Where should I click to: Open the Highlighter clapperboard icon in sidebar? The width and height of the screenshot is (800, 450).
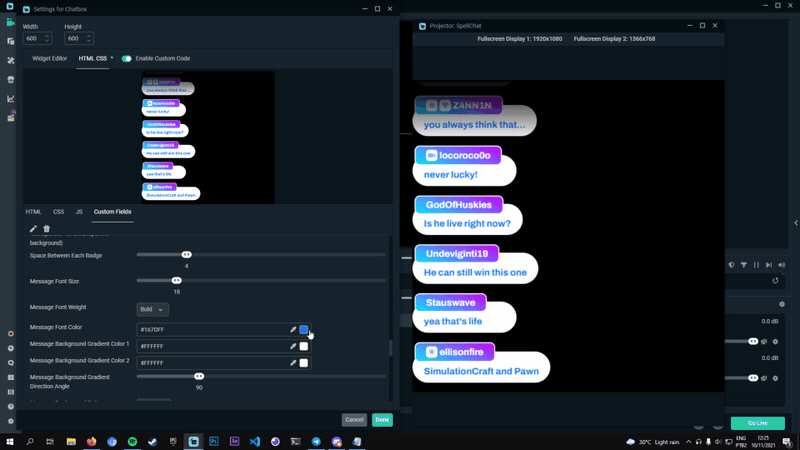10,117
